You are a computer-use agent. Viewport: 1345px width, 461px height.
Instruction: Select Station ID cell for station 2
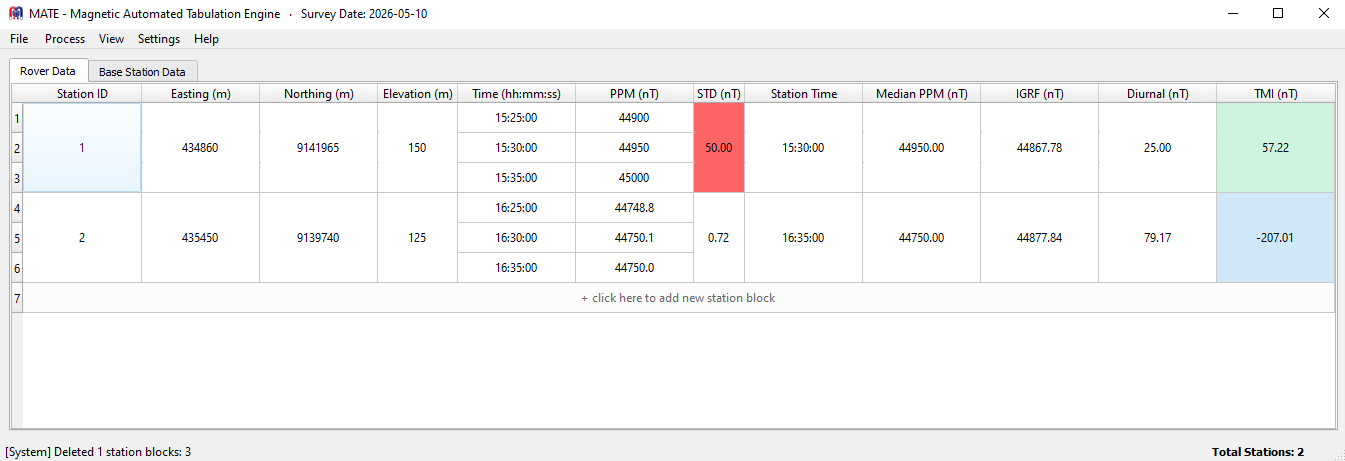[82, 238]
